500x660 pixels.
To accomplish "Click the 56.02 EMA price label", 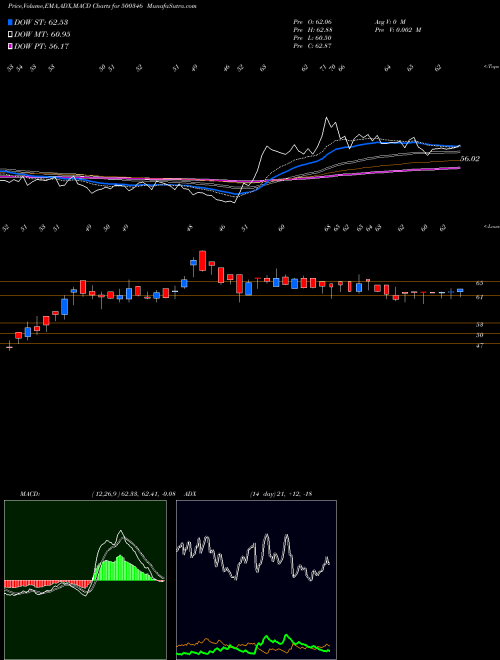I will 470,159.
